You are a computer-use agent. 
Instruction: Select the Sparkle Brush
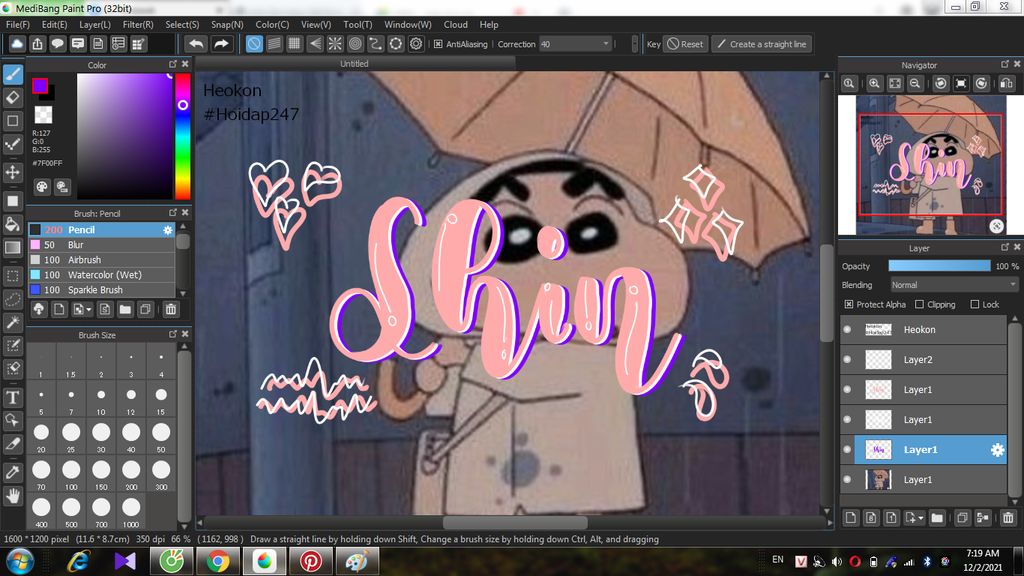pos(101,290)
